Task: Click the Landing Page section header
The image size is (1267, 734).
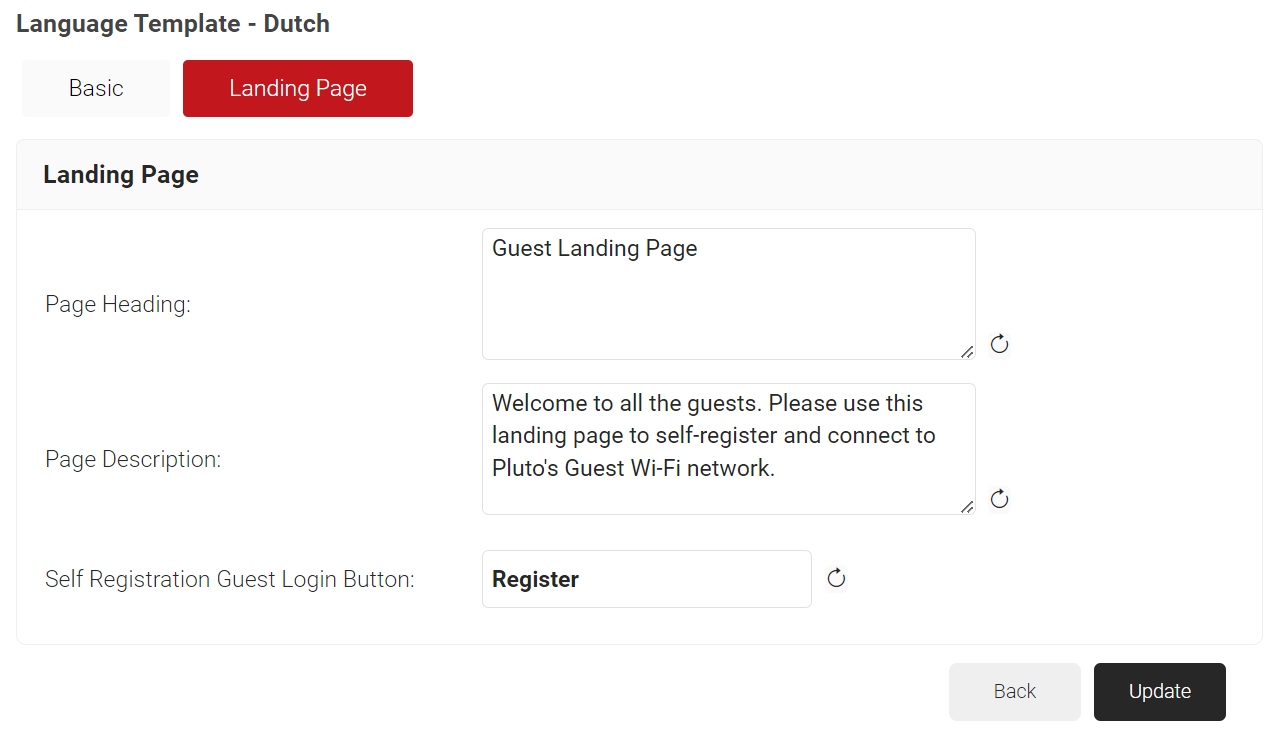Action: pos(121,175)
